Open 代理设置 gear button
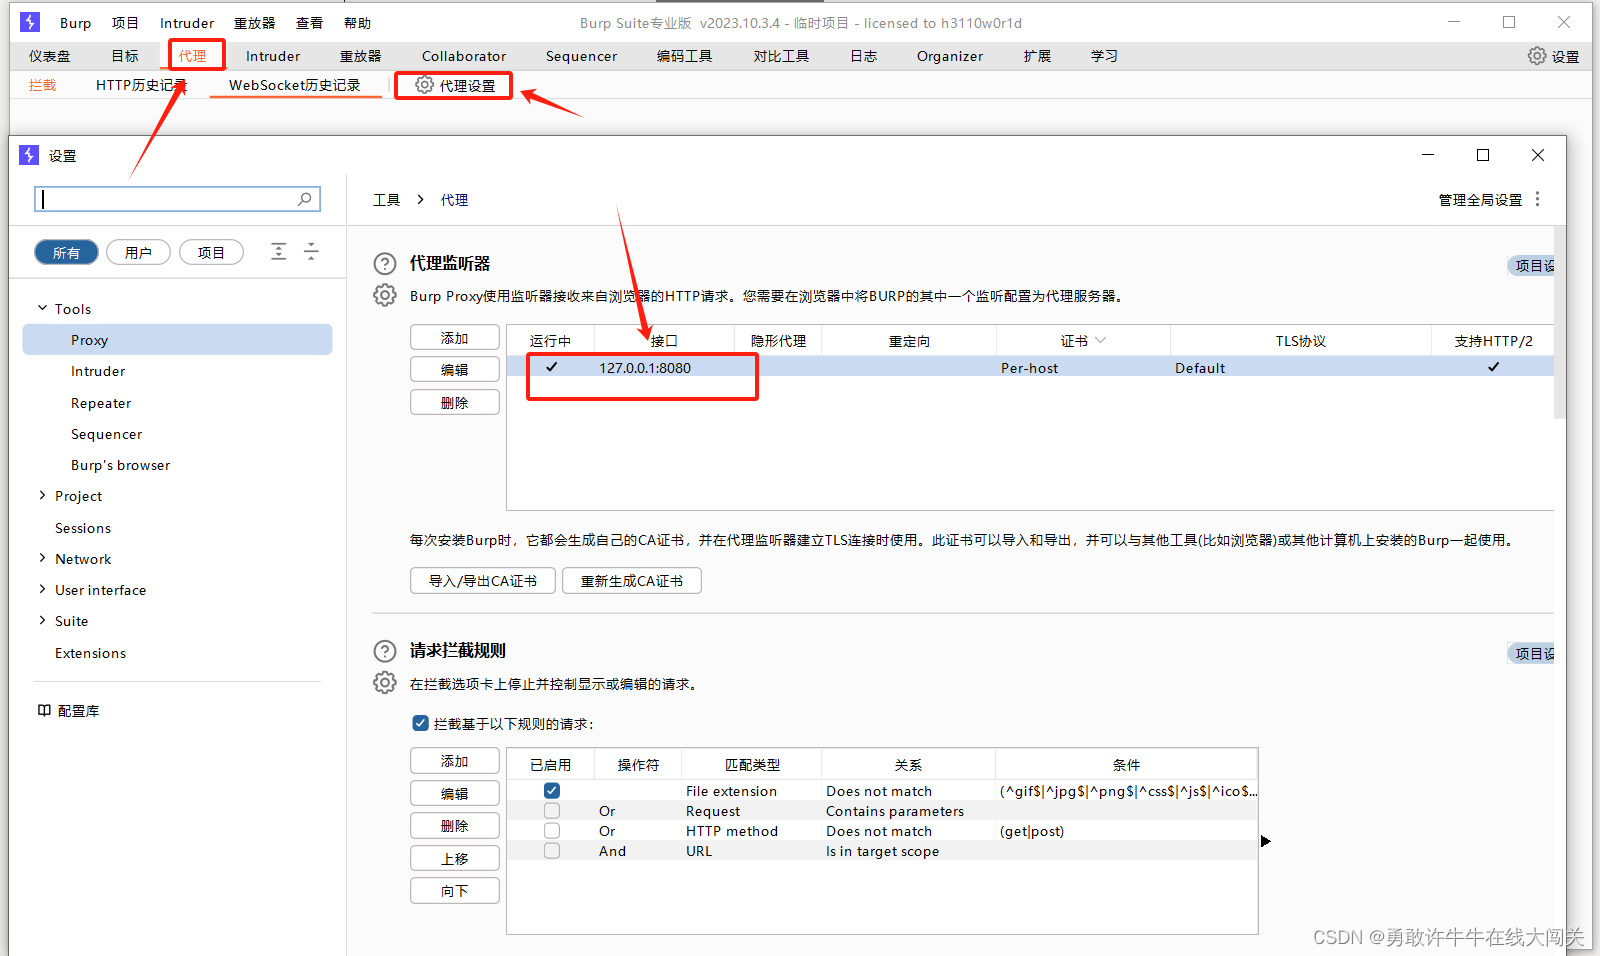1600x956 pixels. (455, 85)
